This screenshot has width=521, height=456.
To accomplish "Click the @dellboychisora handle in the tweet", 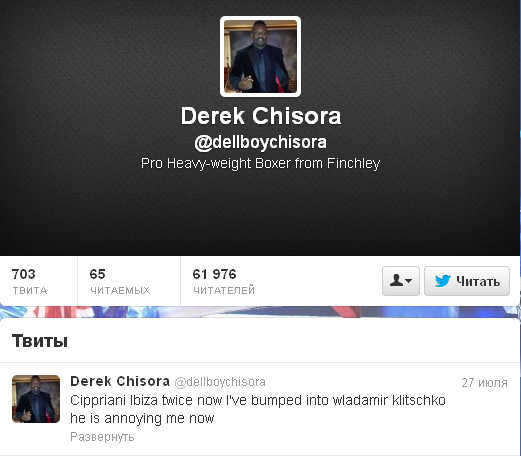I will [220, 382].
